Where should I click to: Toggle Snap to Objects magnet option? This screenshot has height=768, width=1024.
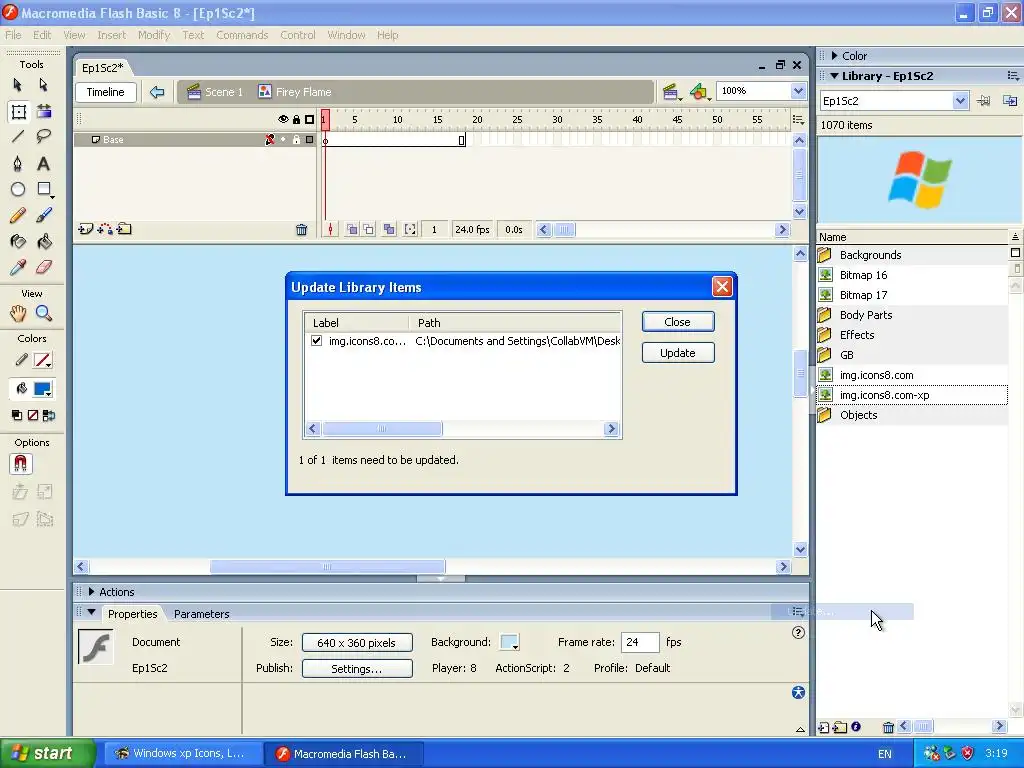[20, 464]
